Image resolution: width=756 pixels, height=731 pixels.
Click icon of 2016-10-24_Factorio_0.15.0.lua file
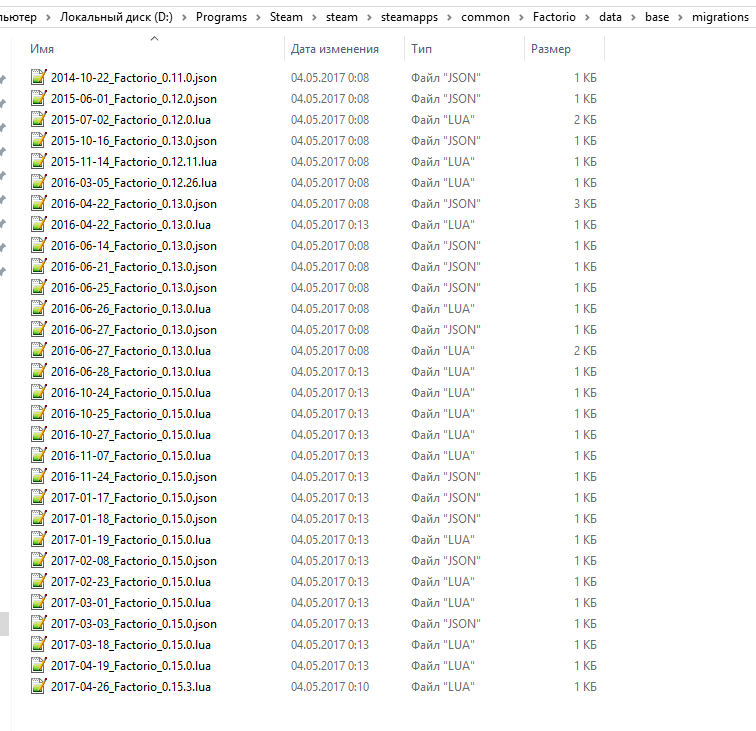coord(39,392)
